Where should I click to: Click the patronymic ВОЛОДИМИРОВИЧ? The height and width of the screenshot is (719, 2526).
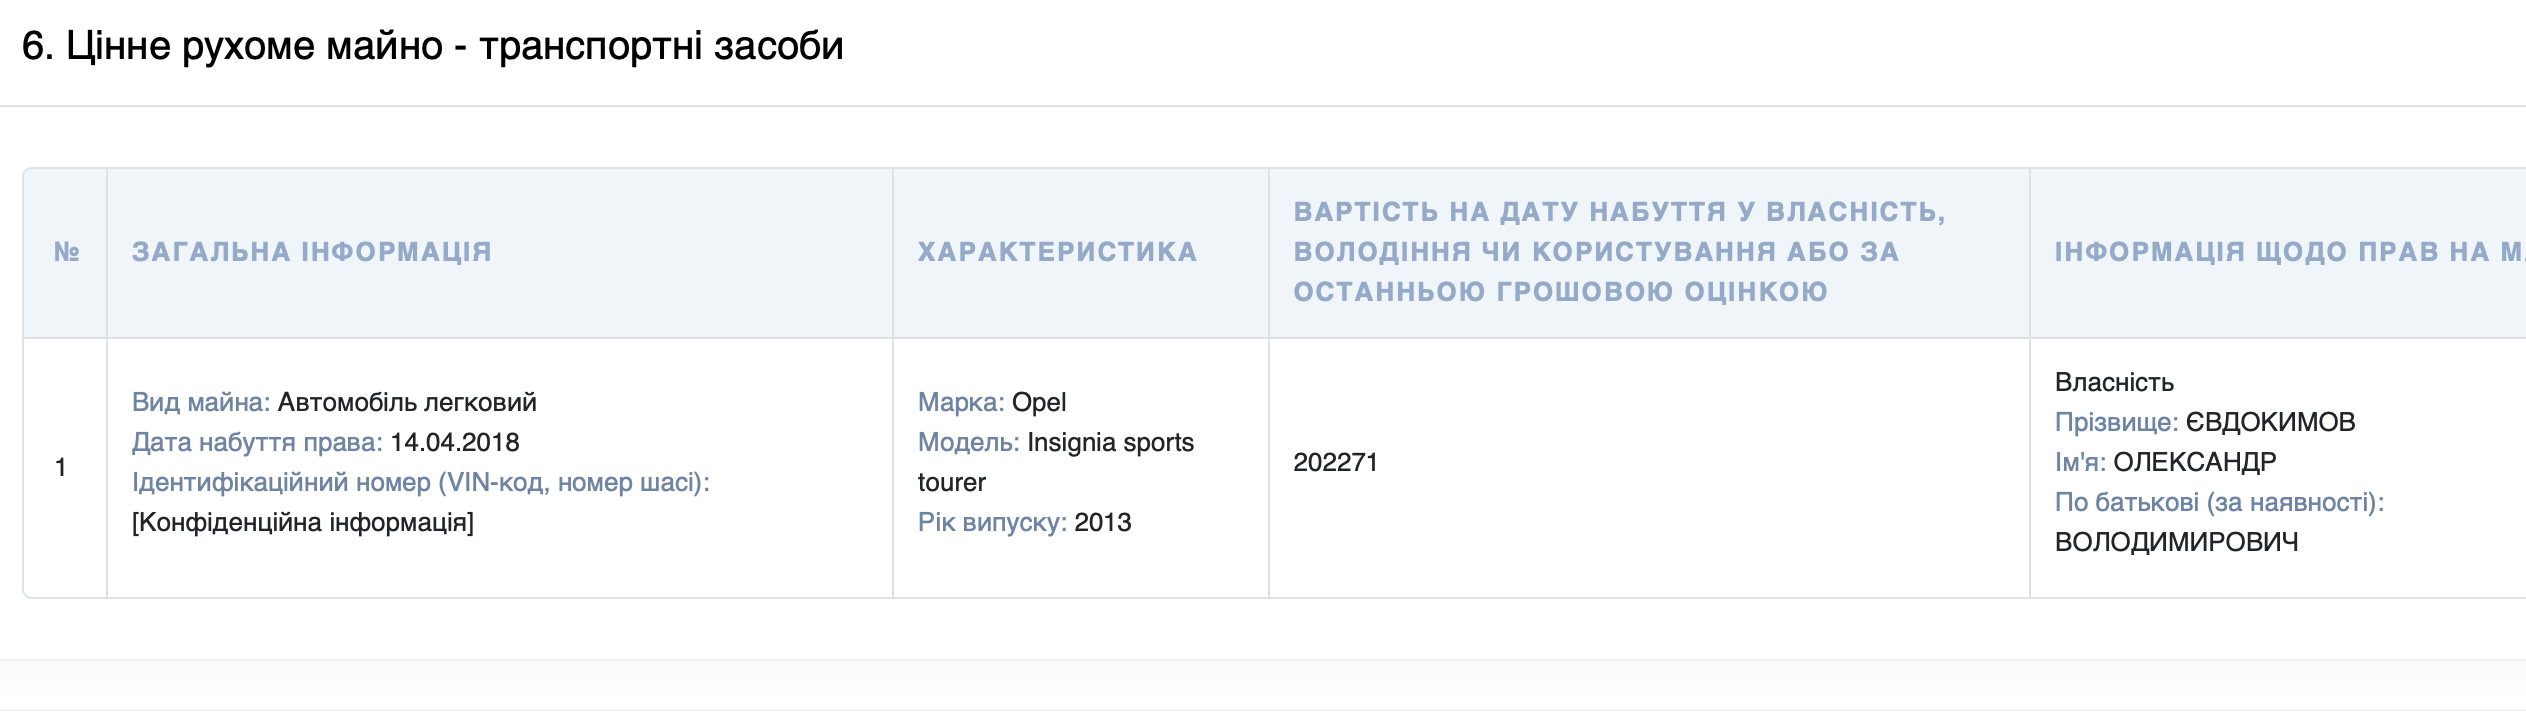point(2176,542)
